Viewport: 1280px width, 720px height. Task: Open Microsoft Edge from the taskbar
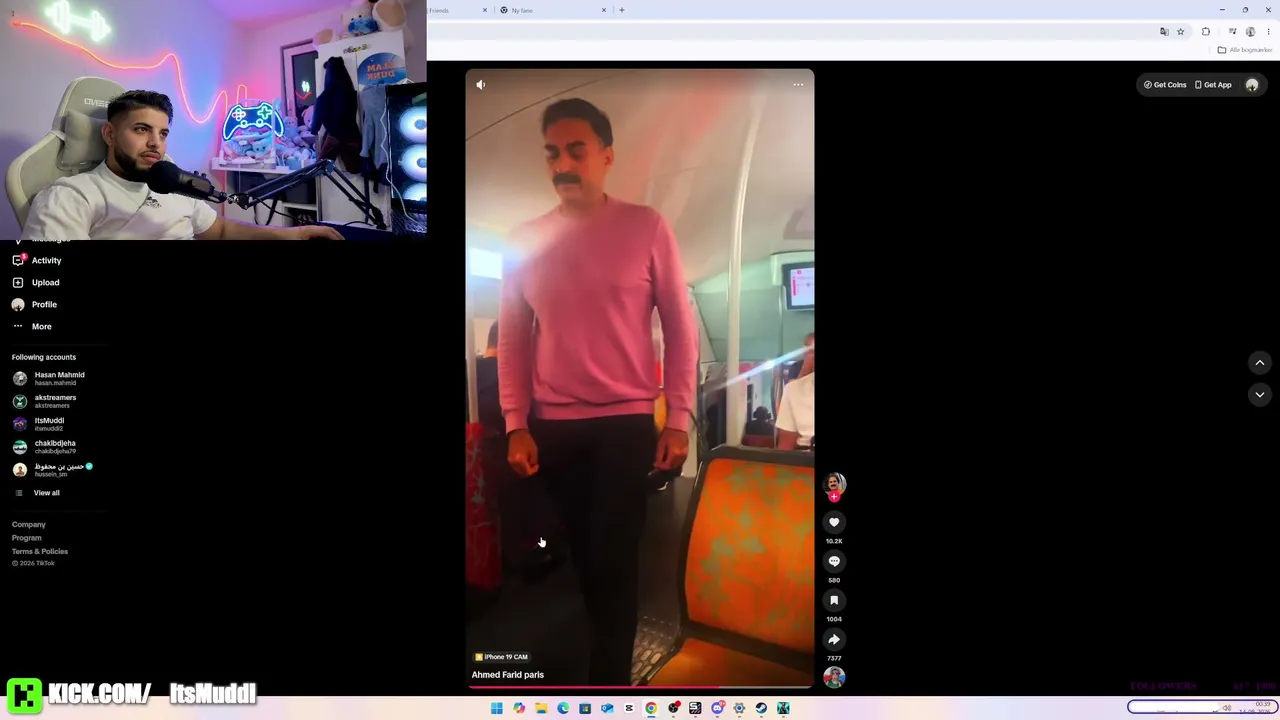tap(563, 708)
